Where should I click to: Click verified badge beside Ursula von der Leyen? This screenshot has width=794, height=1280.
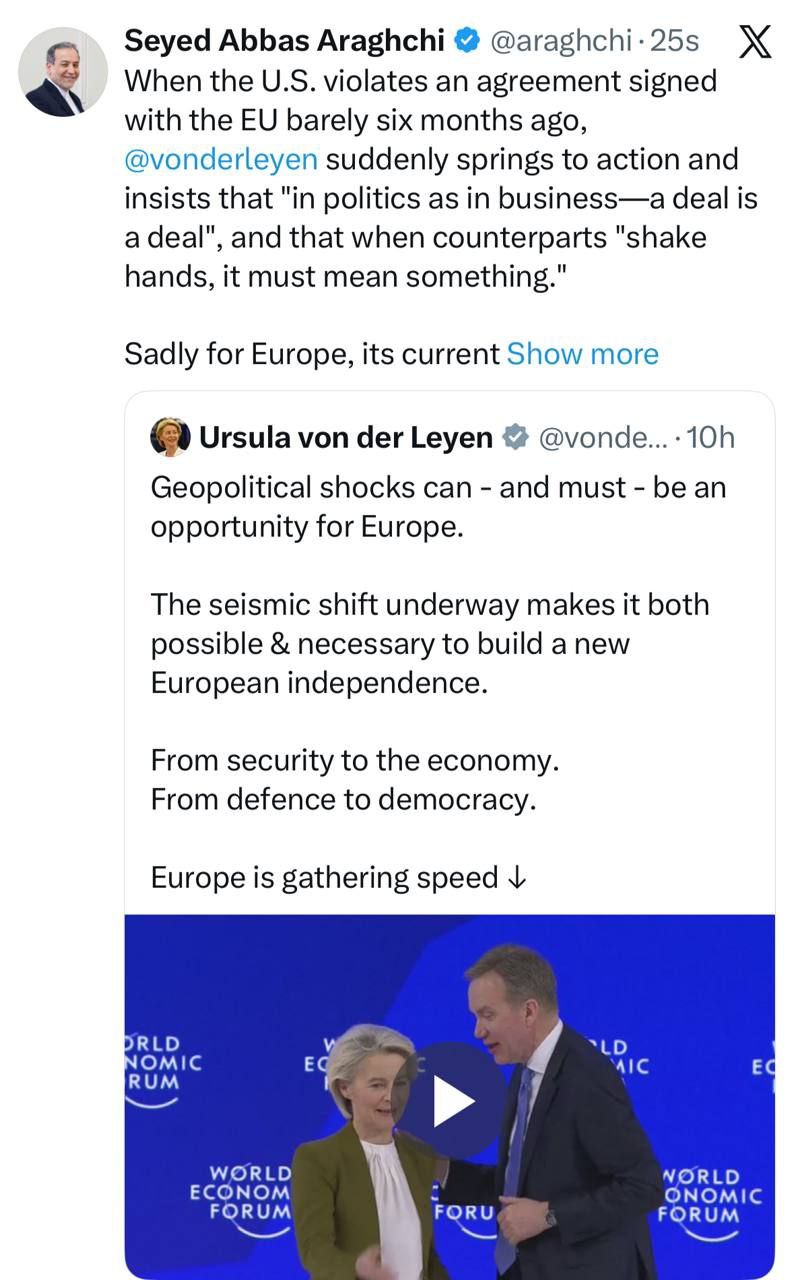[515, 437]
